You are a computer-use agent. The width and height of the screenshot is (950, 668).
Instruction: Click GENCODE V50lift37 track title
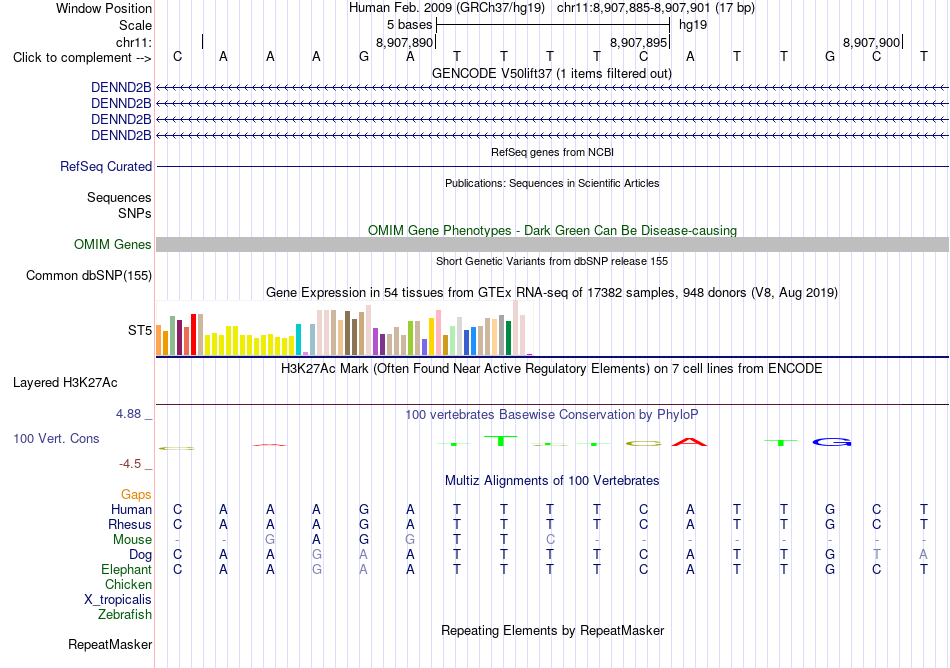pos(552,74)
